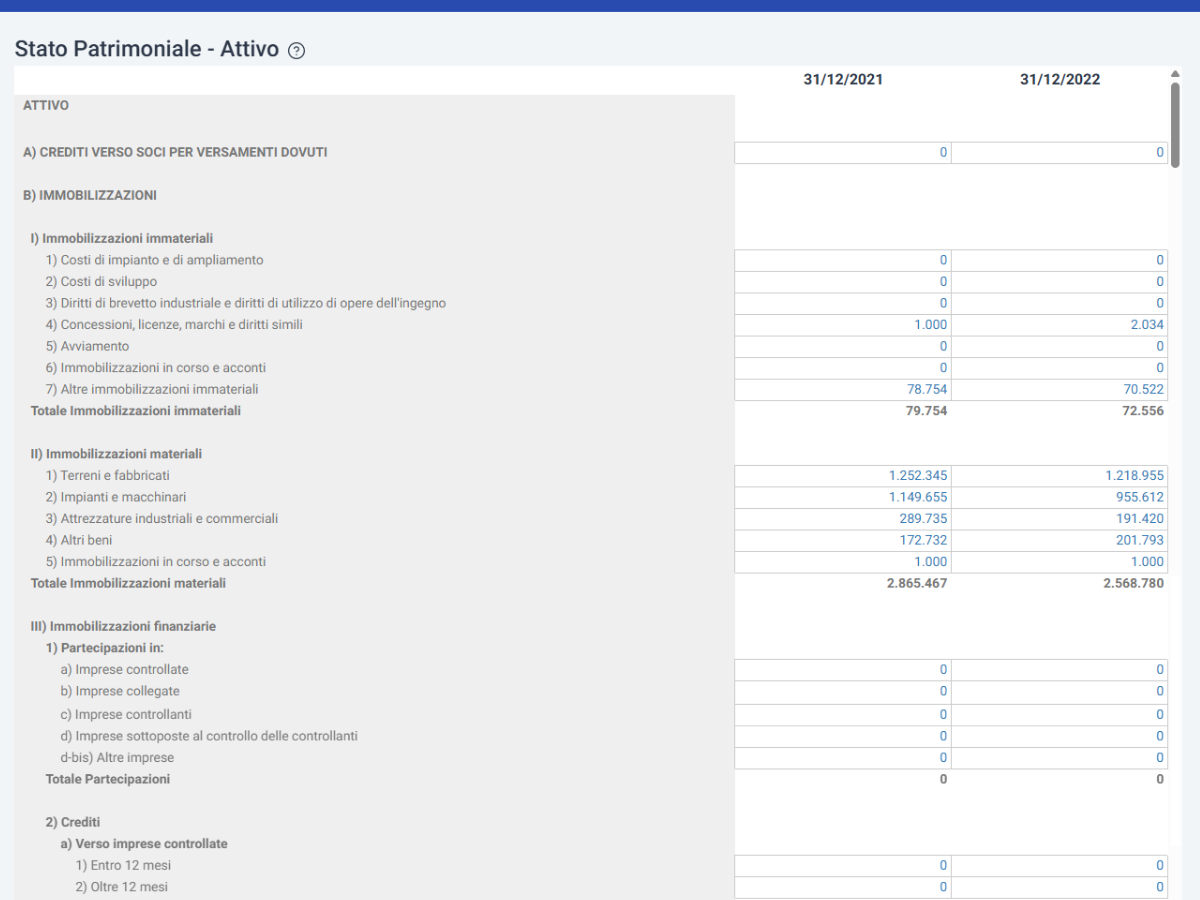Edit Costi di sviluppo 2022 field
Screen dimensions: 1200x900
(x=1059, y=282)
